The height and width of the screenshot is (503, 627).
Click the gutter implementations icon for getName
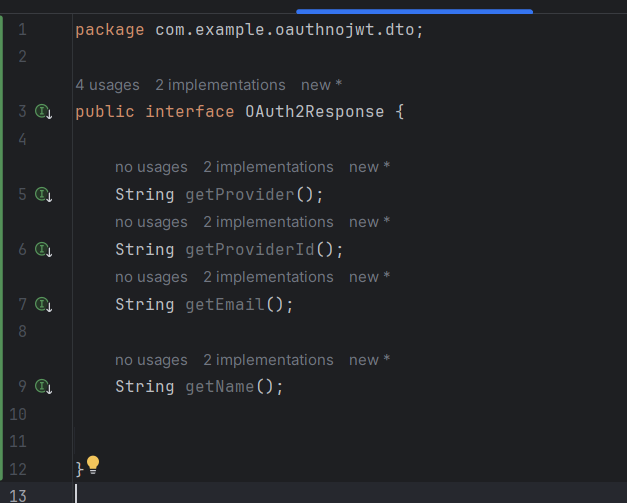pos(43,386)
